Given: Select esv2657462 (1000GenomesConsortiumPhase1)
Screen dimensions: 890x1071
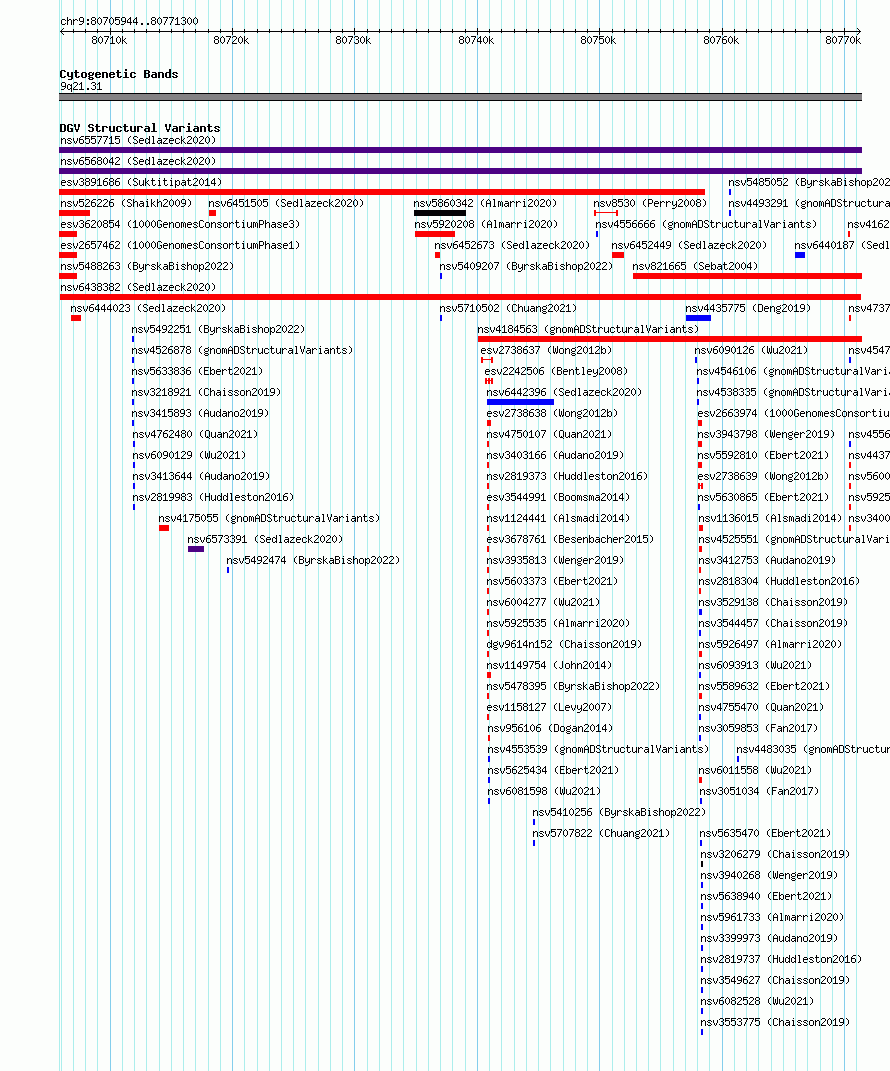Looking at the screenshot, I should (180, 245).
